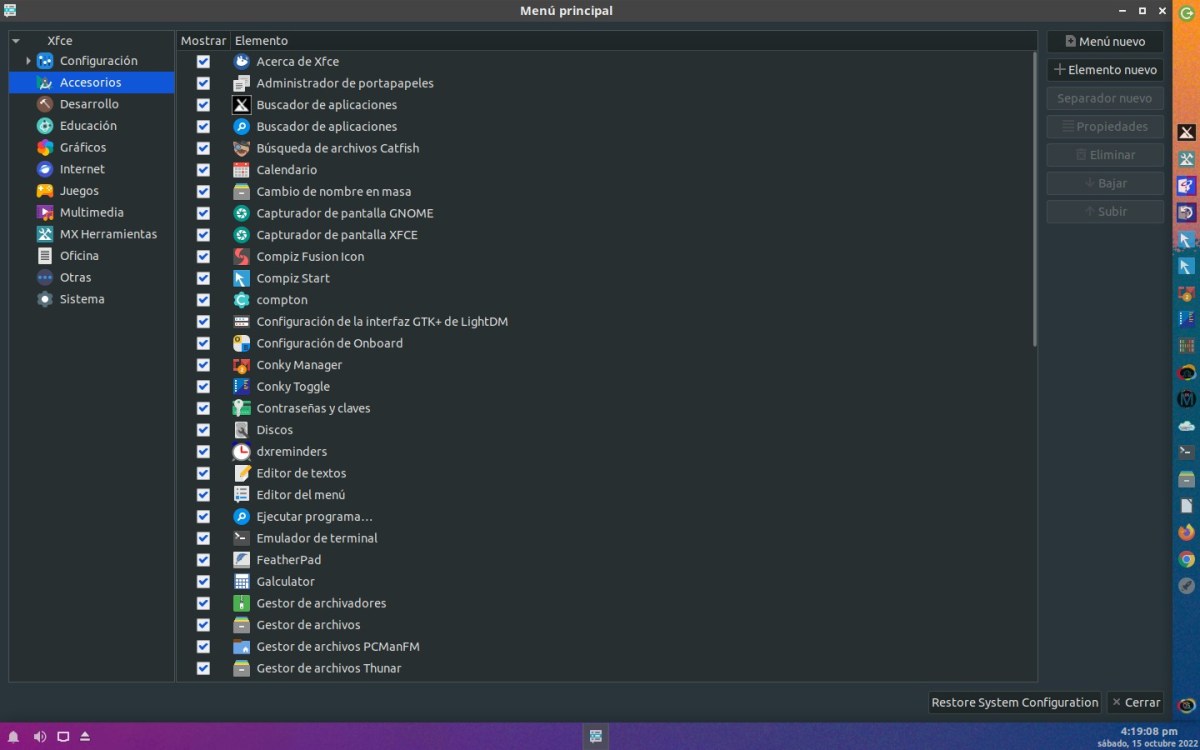Click the Discos disk icon
1200x750 pixels.
[241, 430]
